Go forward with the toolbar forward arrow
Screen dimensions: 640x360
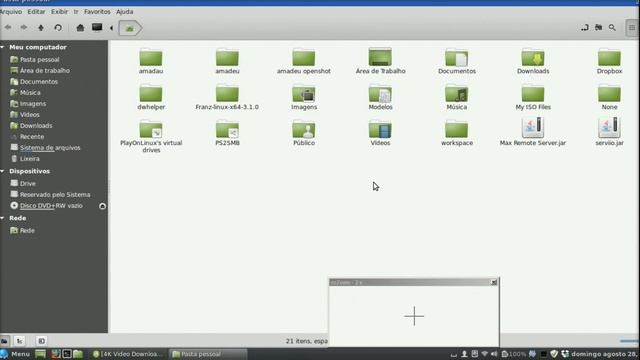[x=24, y=28]
